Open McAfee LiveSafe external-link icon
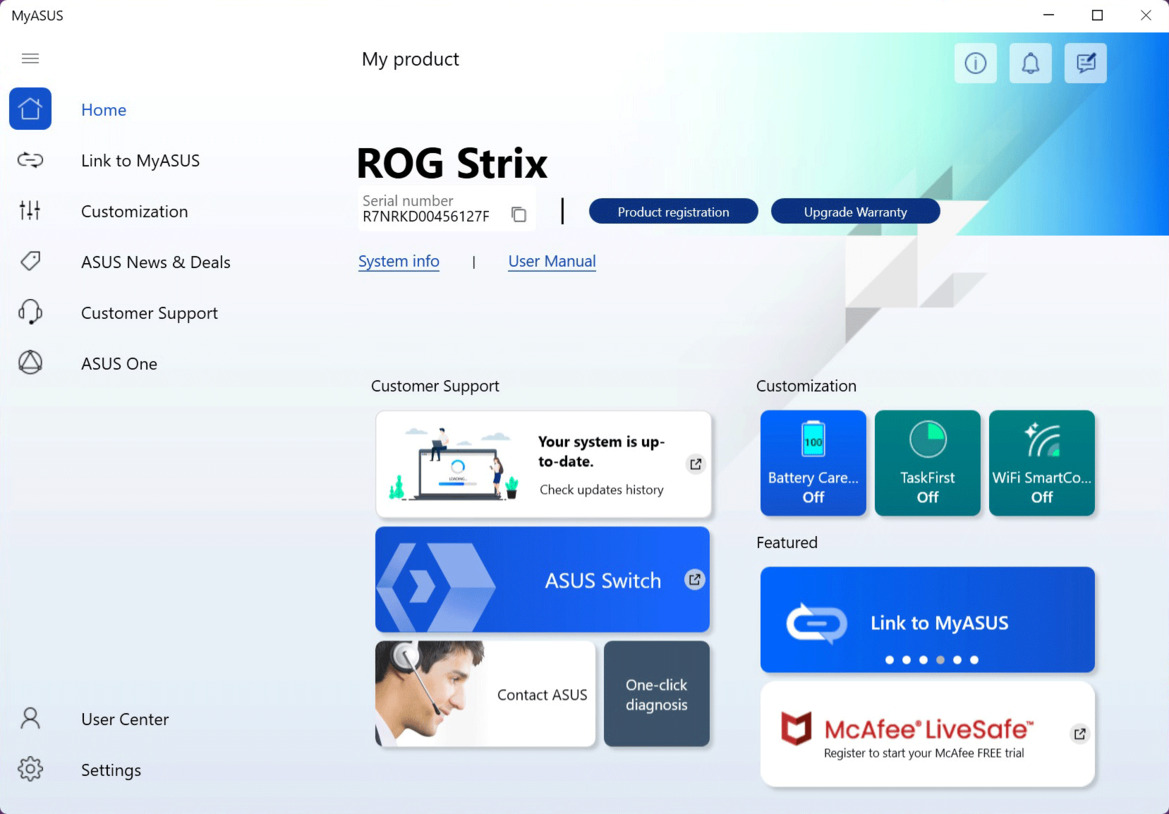The width and height of the screenshot is (1169, 814). coord(1080,734)
